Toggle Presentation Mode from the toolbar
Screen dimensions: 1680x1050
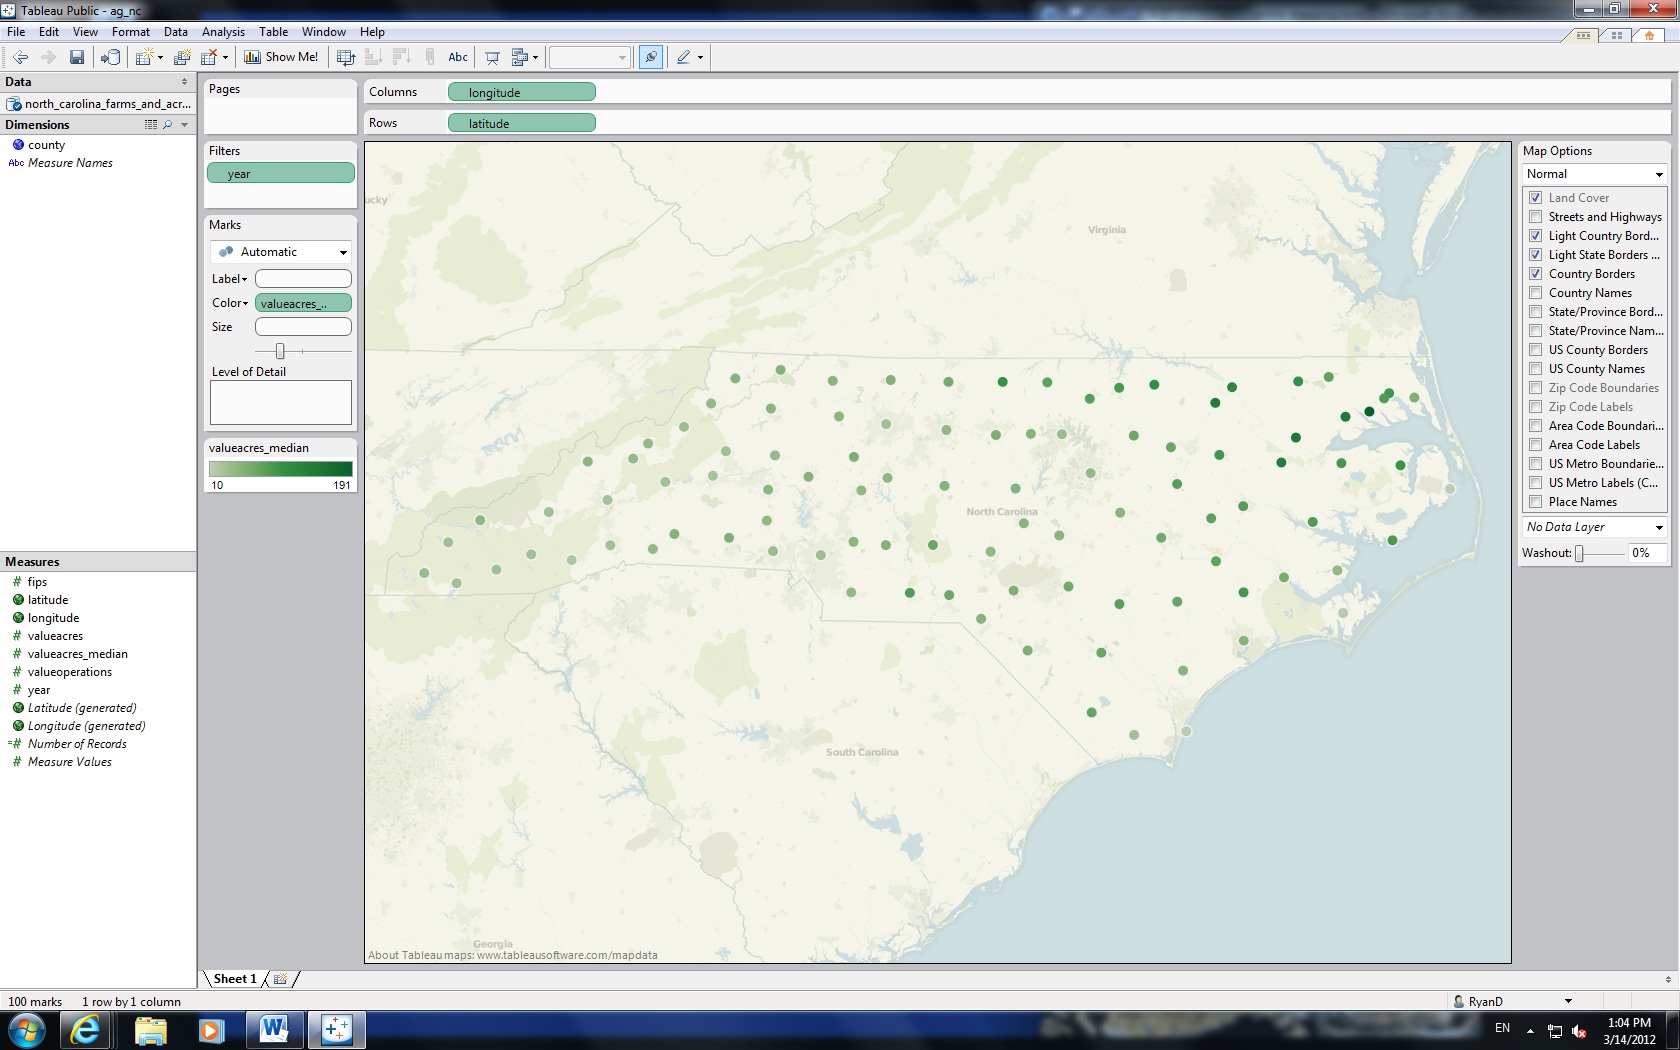point(492,57)
